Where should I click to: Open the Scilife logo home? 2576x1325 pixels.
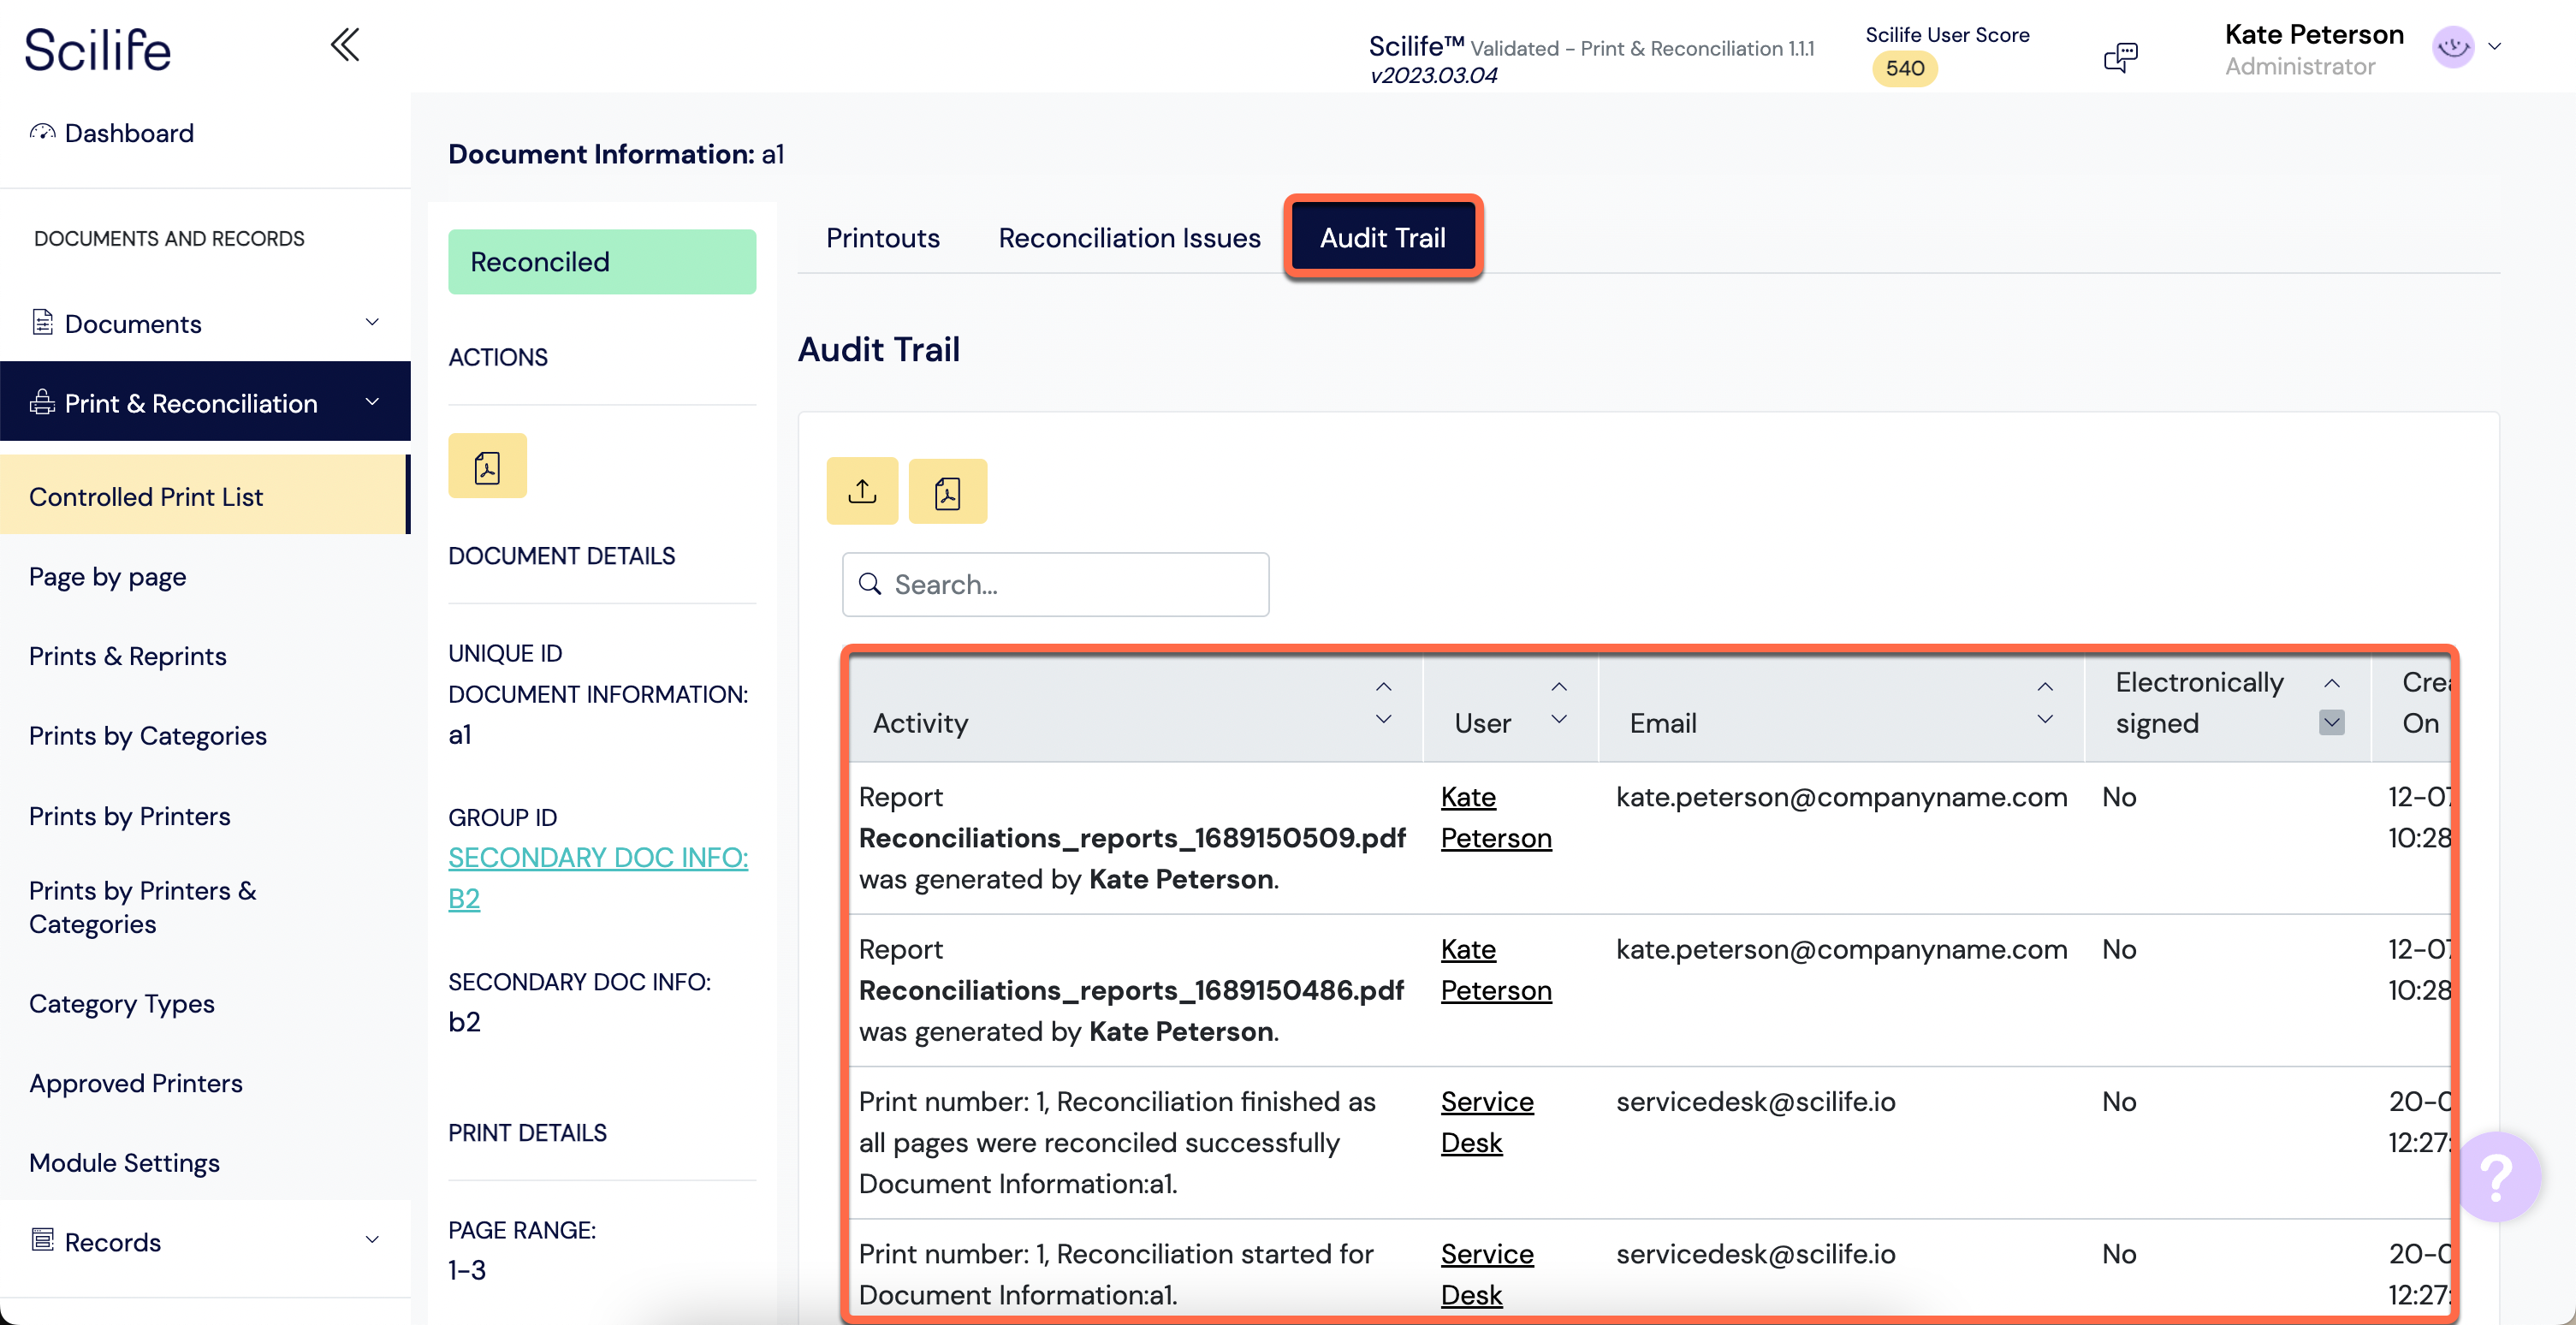pos(98,49)
